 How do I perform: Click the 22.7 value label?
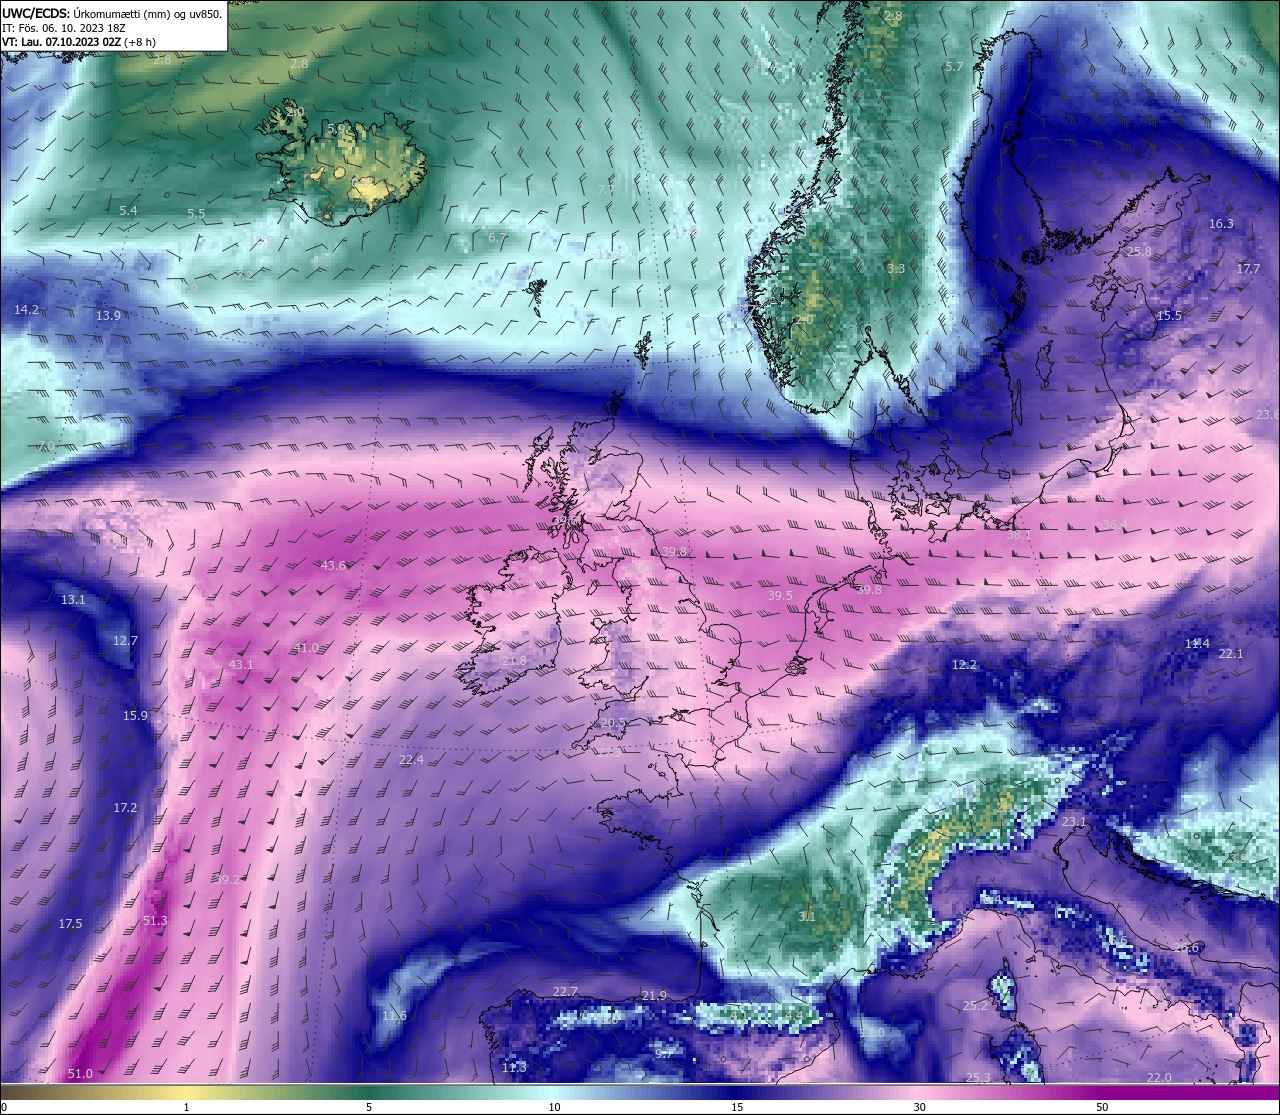(565, 992)
